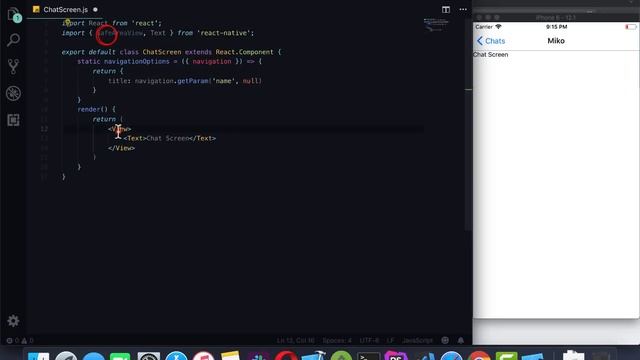Screen dimensions: 640x360
Task: Click the 'name' string in getParam
Action: (223, 81)
